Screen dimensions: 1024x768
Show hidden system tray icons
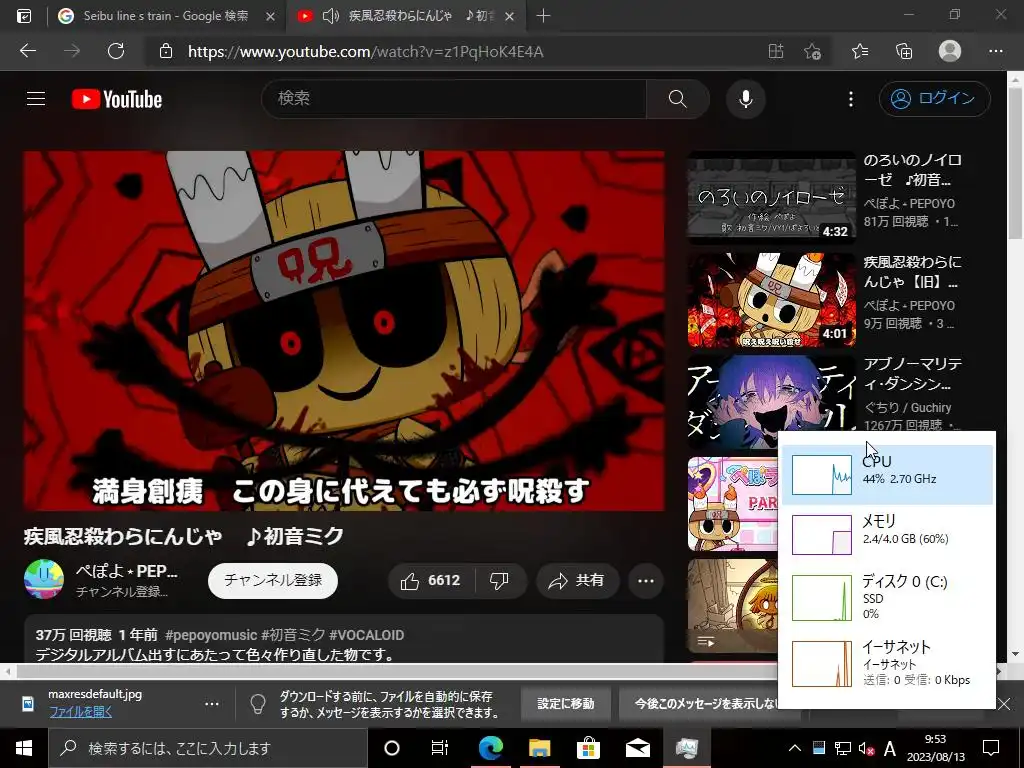click(x=794, y=748)
